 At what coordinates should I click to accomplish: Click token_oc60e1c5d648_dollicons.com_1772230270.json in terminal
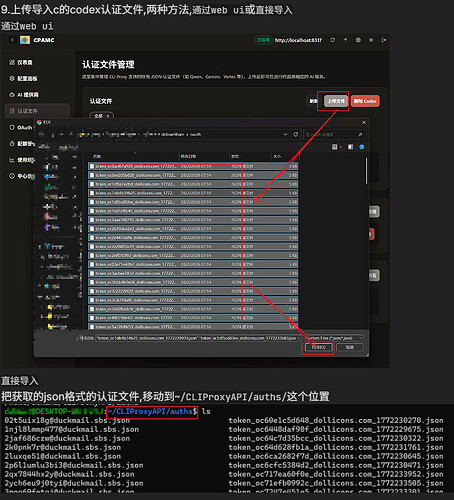pyautogui.click(x=336, y=421)
